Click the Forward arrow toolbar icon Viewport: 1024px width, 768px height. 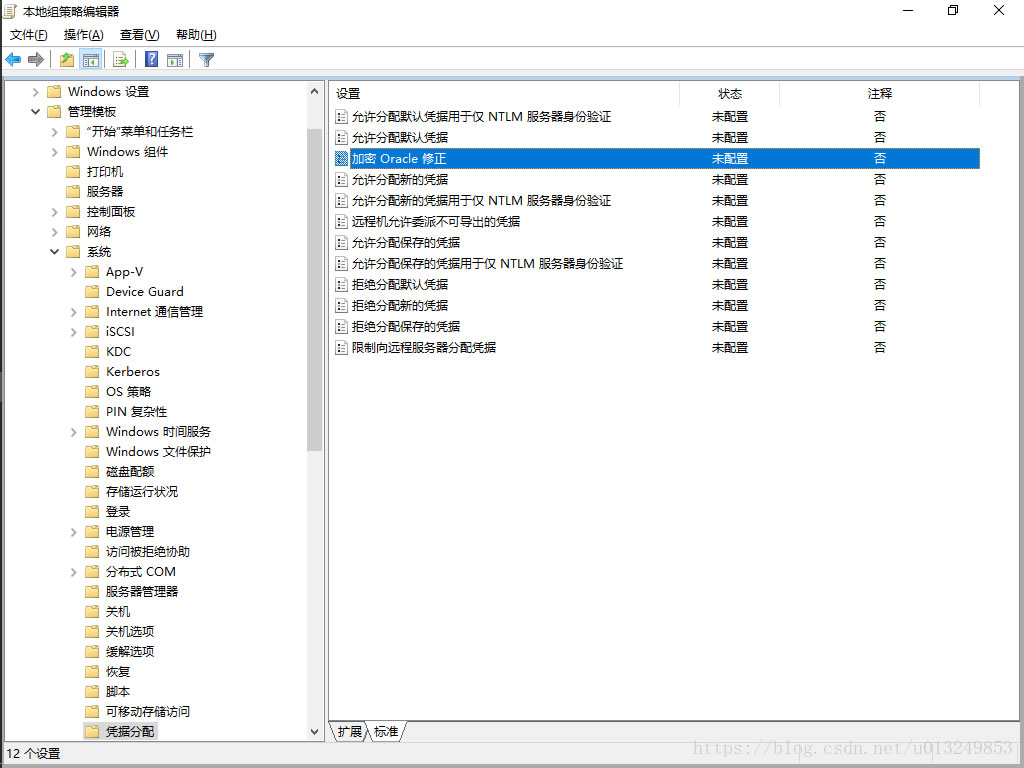(x=36, y=60)
